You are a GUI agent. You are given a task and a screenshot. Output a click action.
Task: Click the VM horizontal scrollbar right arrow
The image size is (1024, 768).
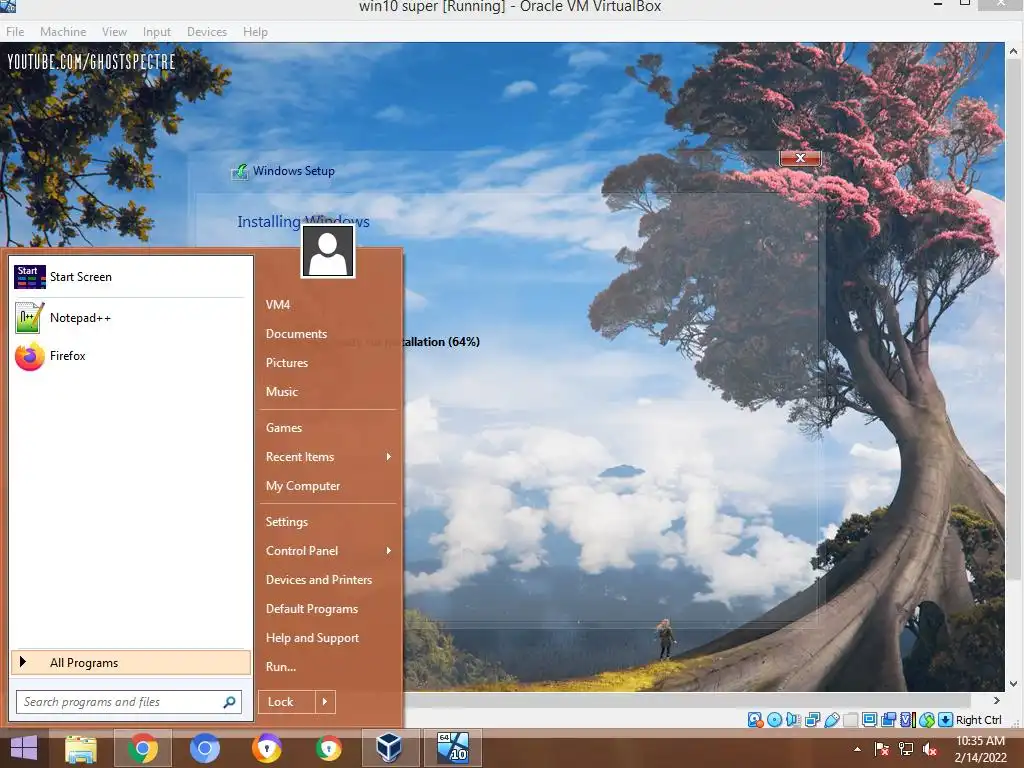pyautogui.click(x=997, y=700)
